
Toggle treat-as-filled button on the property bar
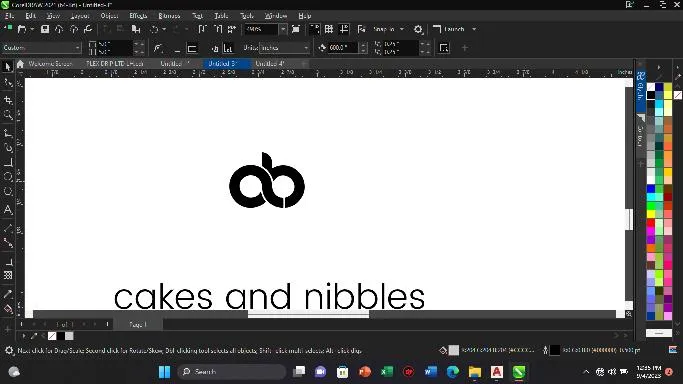pos(444,48)
